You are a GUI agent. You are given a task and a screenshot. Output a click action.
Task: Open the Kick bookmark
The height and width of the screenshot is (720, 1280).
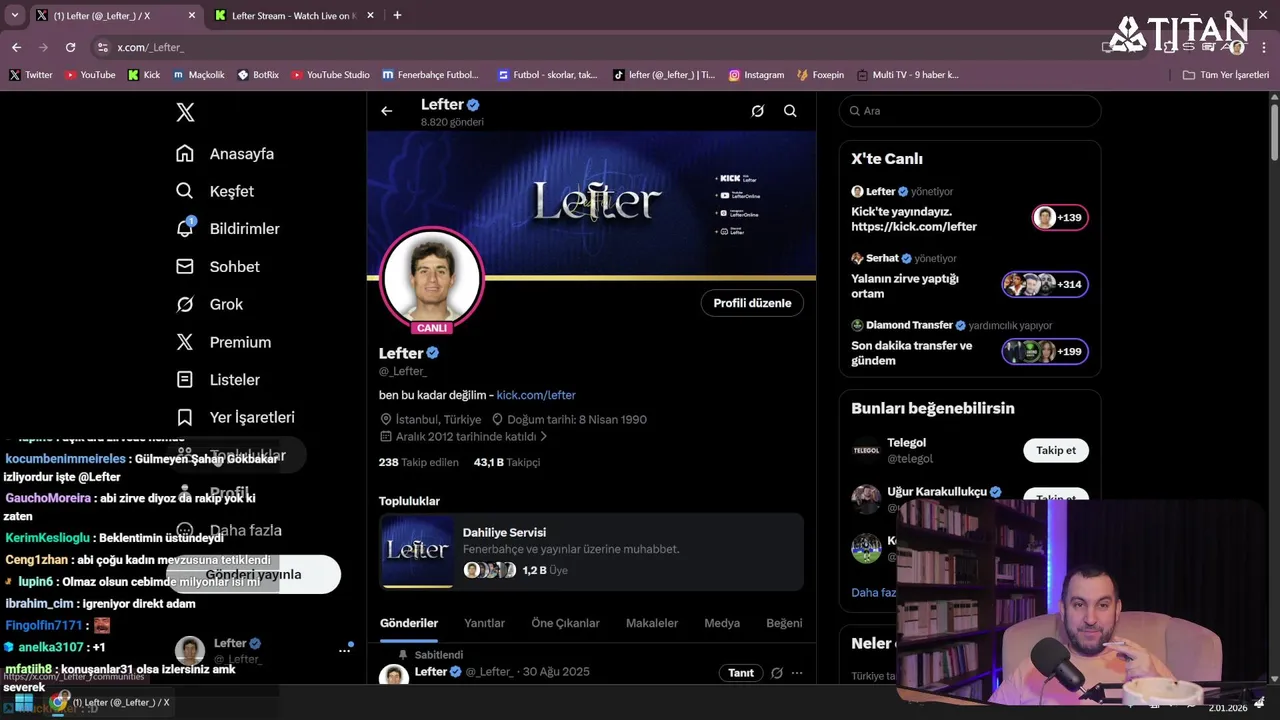(x=144, y=75)
